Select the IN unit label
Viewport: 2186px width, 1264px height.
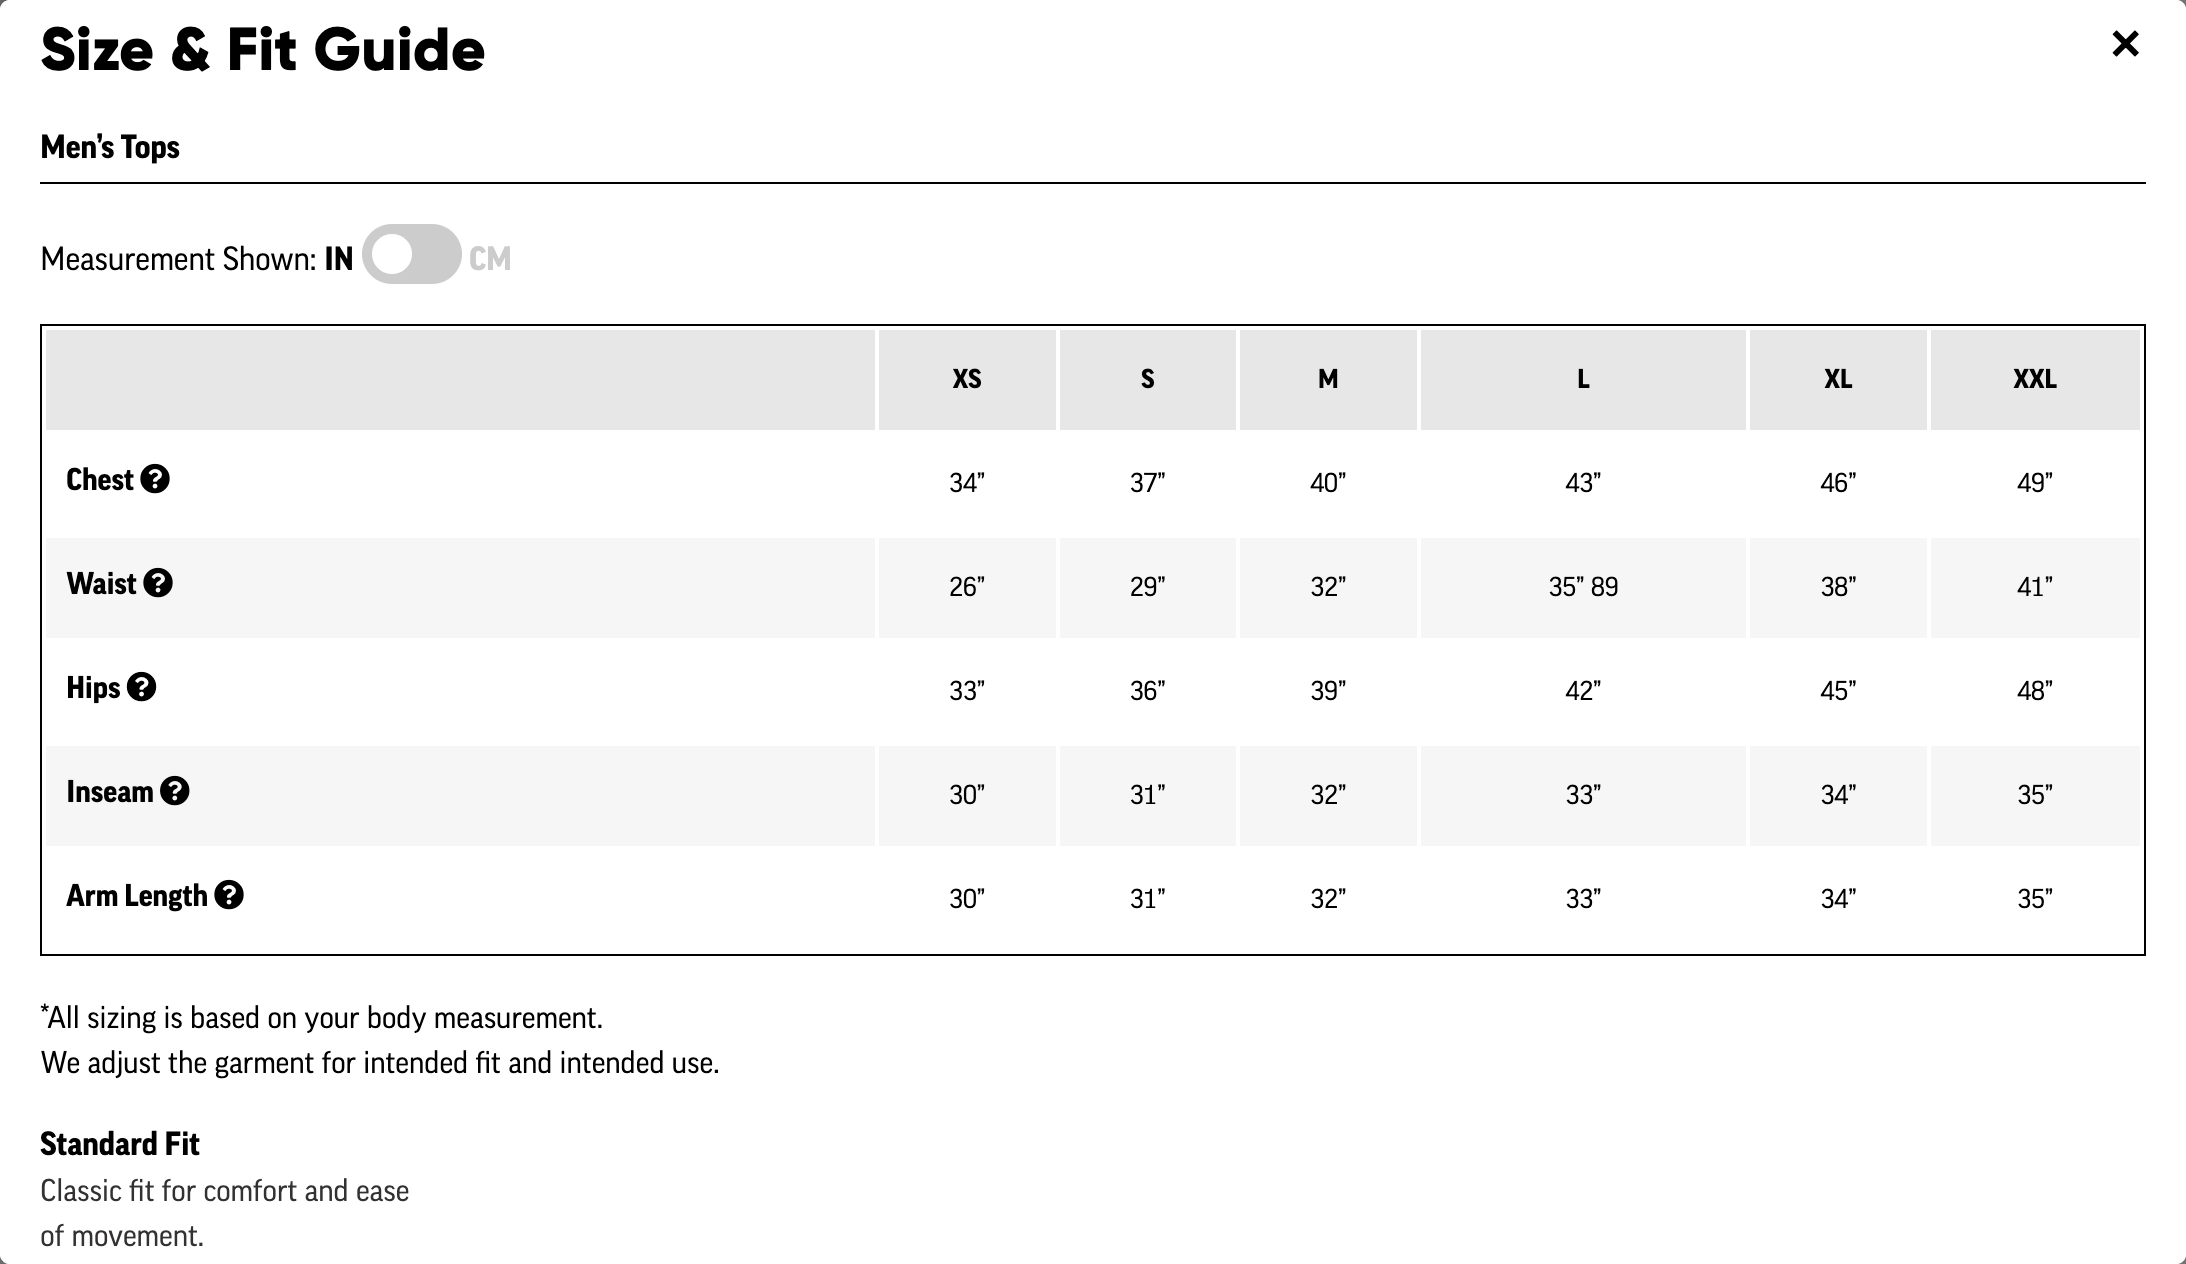339,259
